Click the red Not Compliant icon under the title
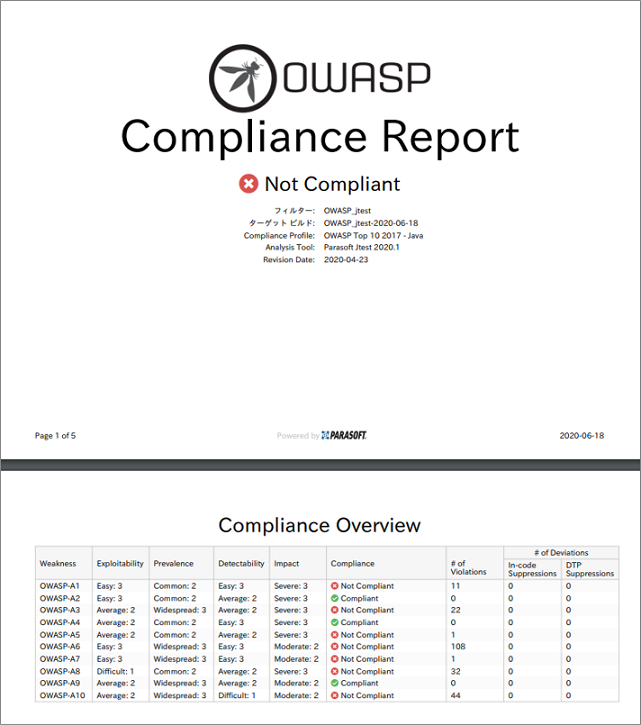Viewport: 641px width, 725px height. click(248, 184)
